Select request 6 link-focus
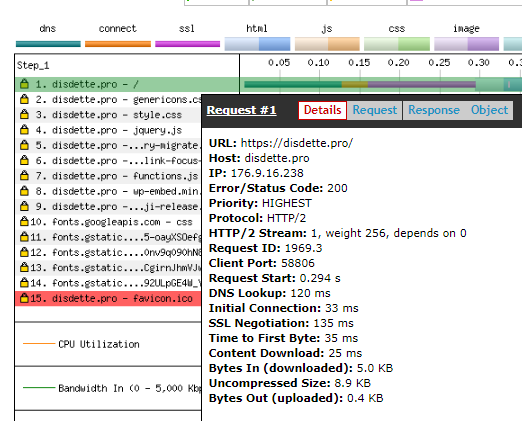The height and width of the screenshot is (421, 522). (108, 161)
